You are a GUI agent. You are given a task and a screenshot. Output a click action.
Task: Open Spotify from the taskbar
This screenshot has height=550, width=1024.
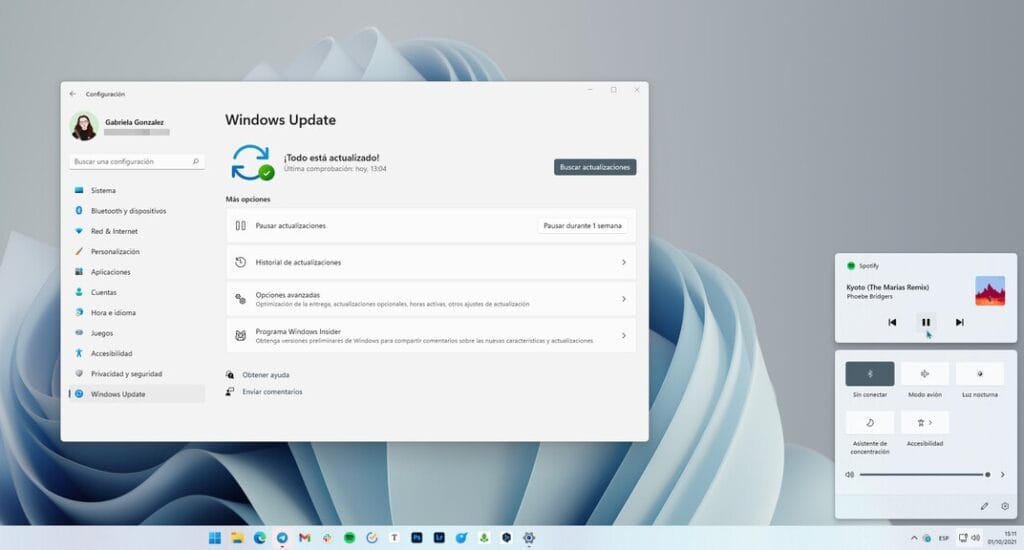point(349,538)
